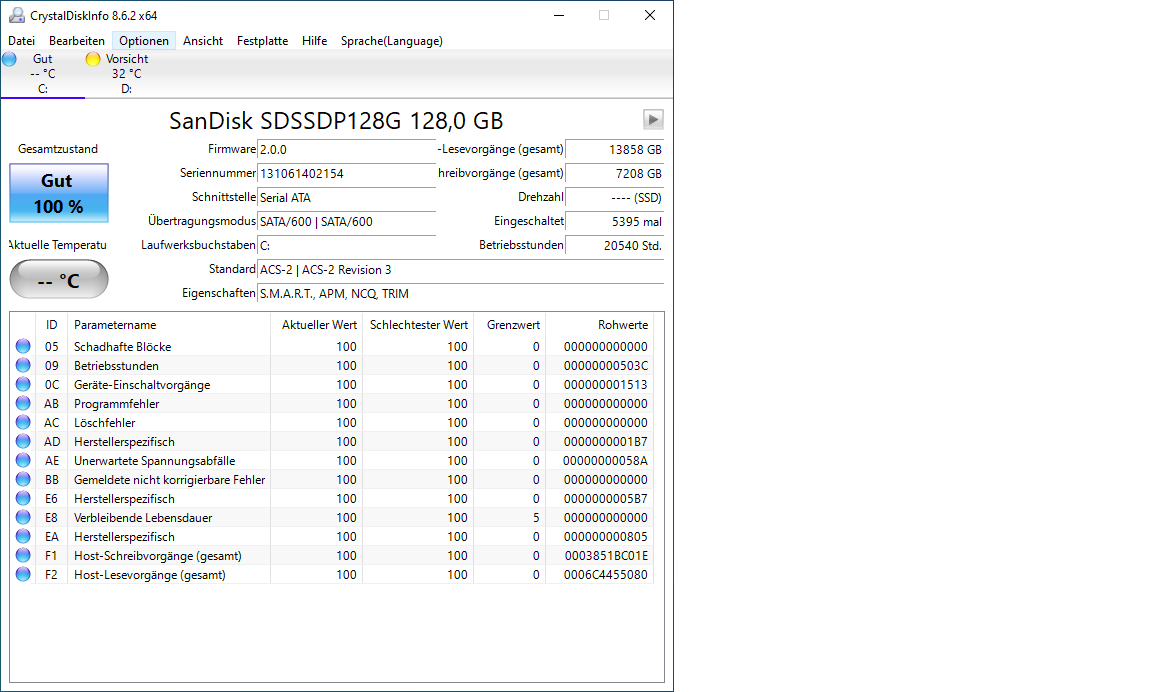1152x692 pixels.
Task: Select the Geräte-Einschaltvorgänge parameter name
Action: pos(142,385)
